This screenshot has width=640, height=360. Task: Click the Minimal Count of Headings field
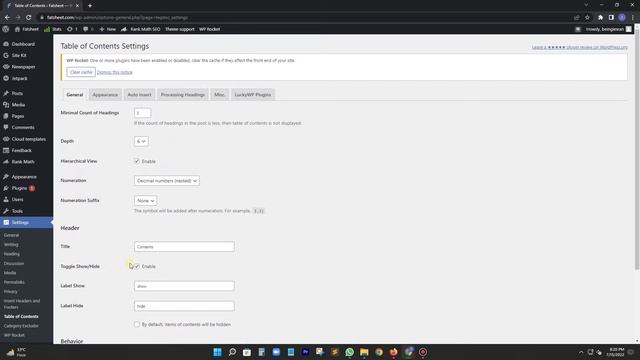(x=142, y=113)
